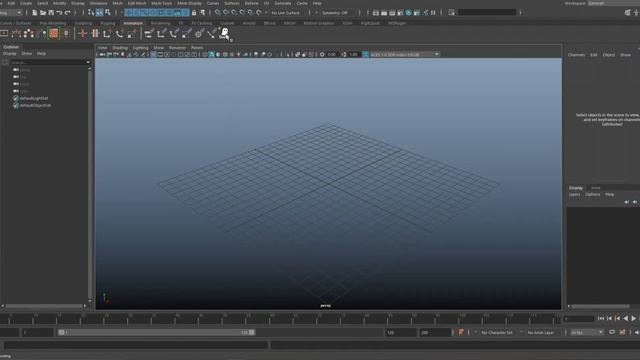The height and width of the screenshot is (360, 640).
Task: Open the Render View window icon
Action: coord(376,13)
